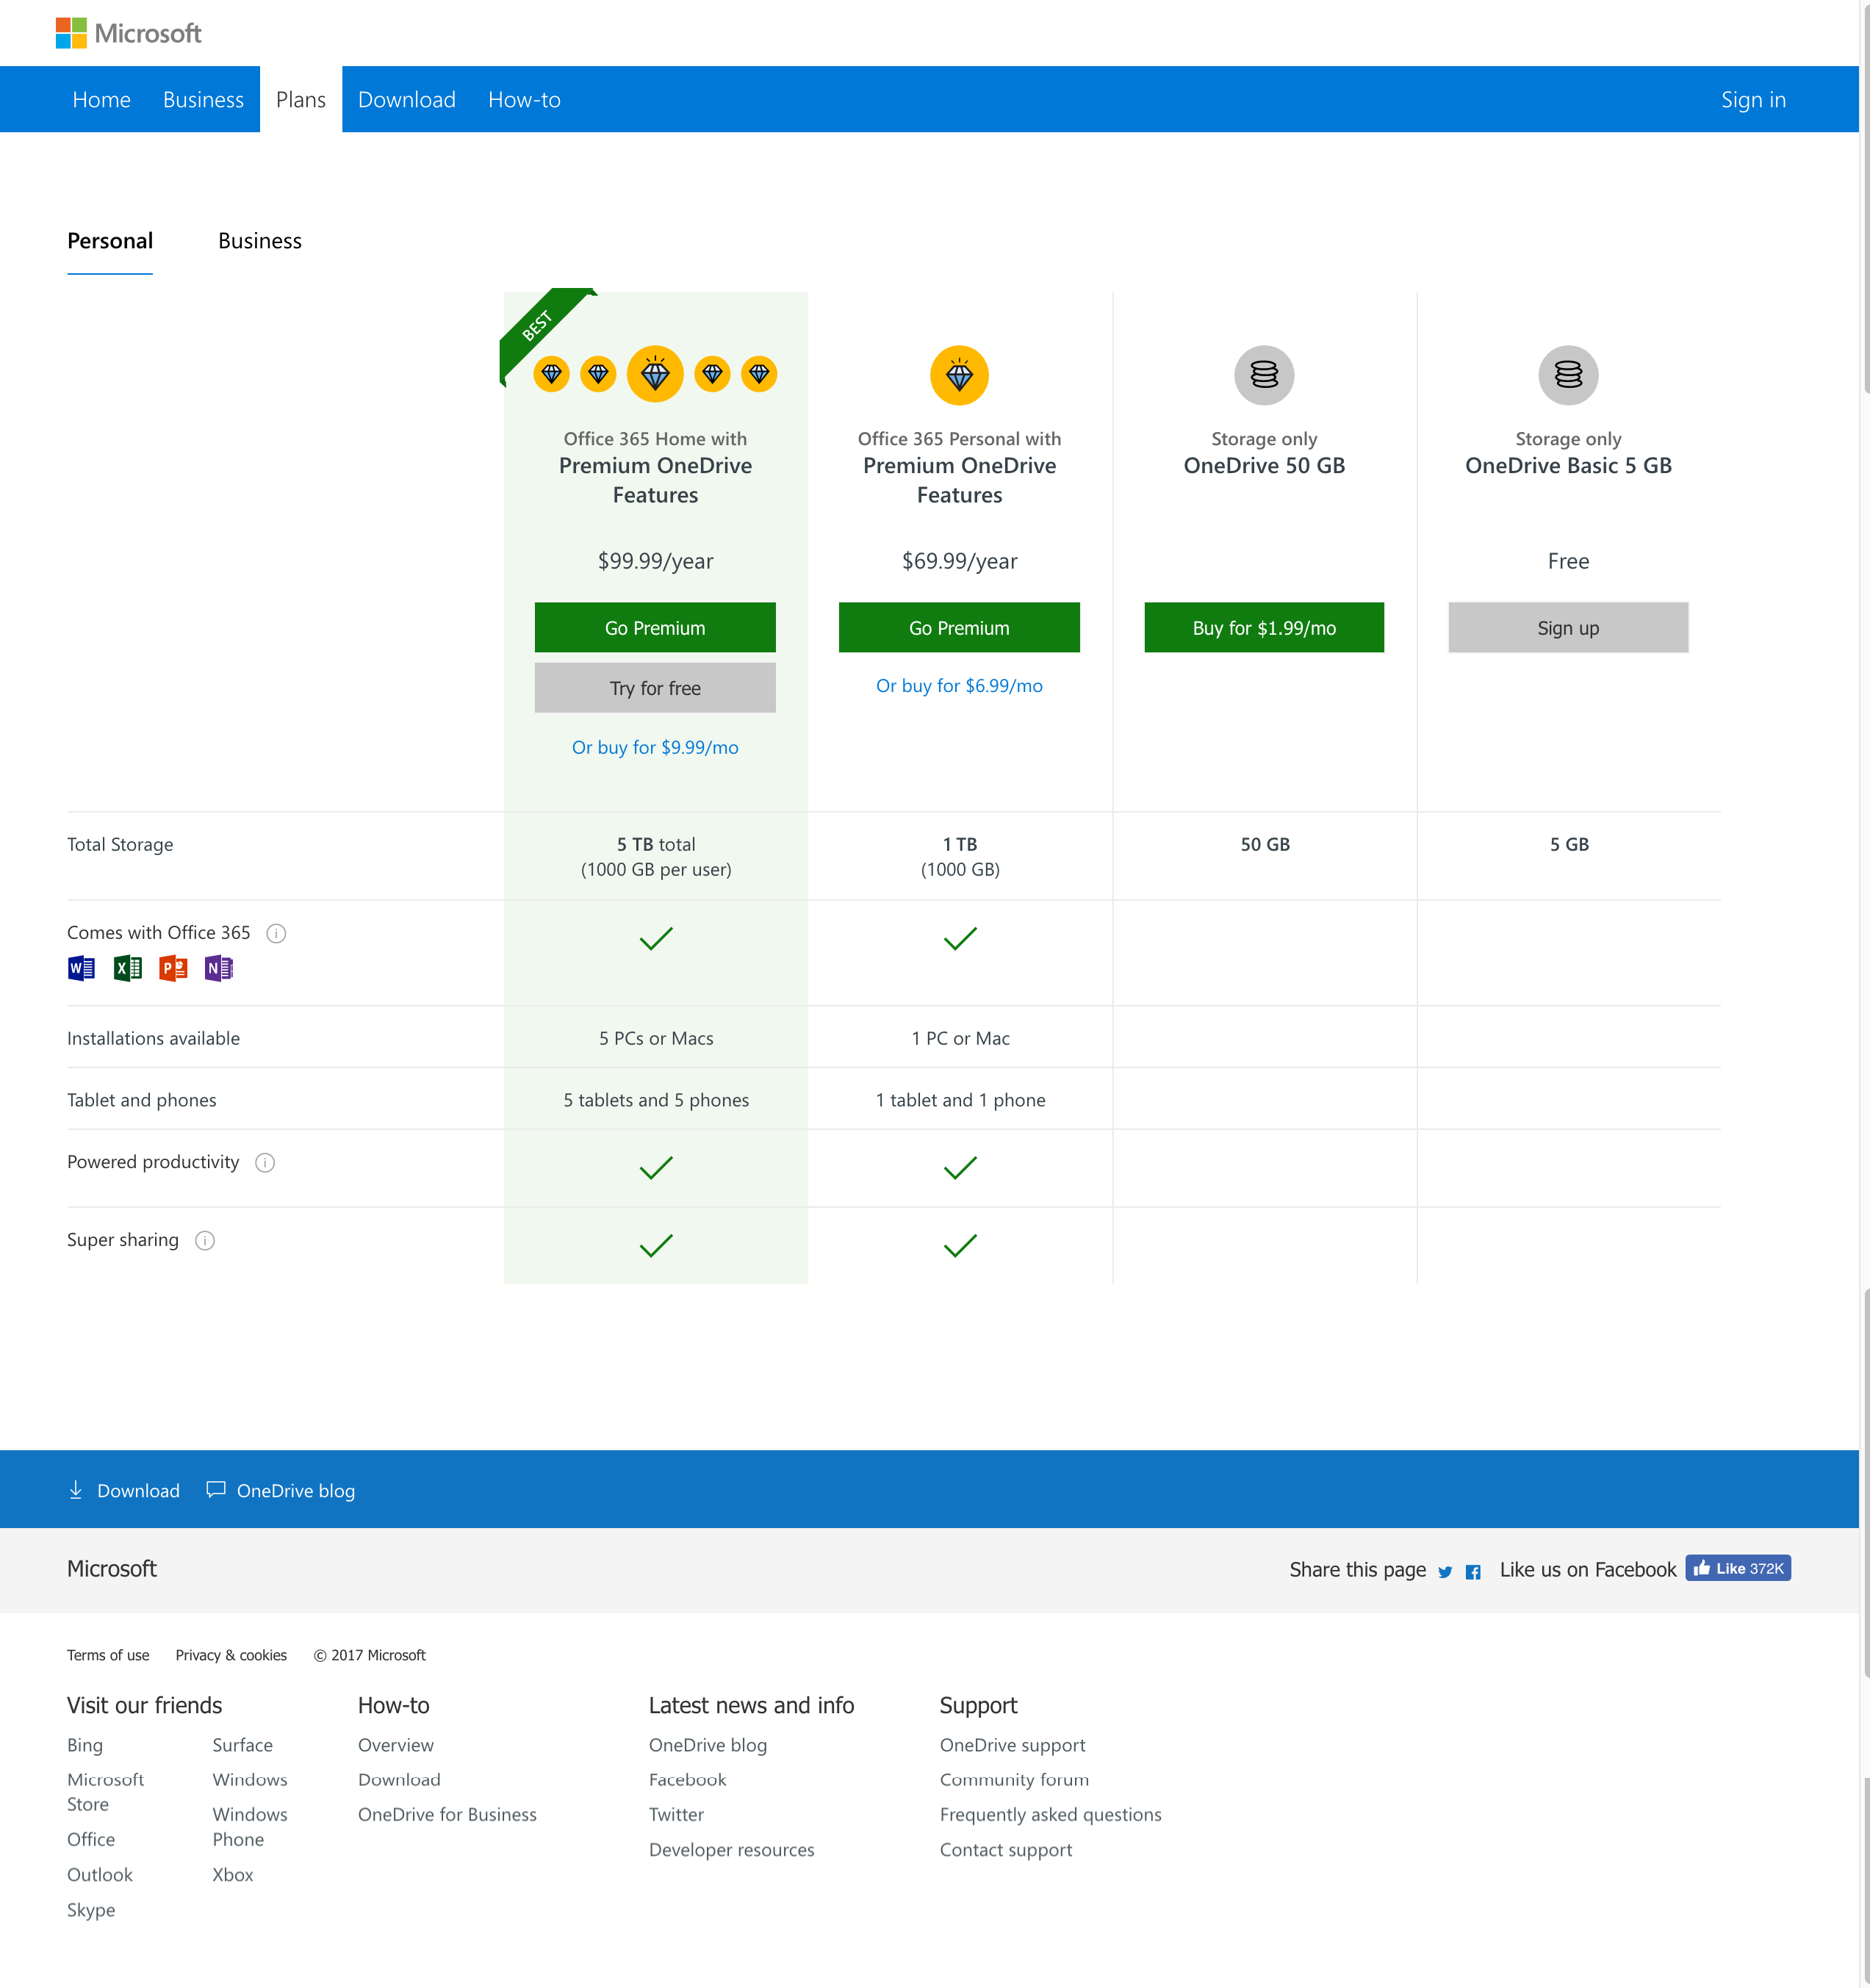Open Facebook link under Latest news
This screenshot has width=1870, height=1988.
(x=688, y=1780)
